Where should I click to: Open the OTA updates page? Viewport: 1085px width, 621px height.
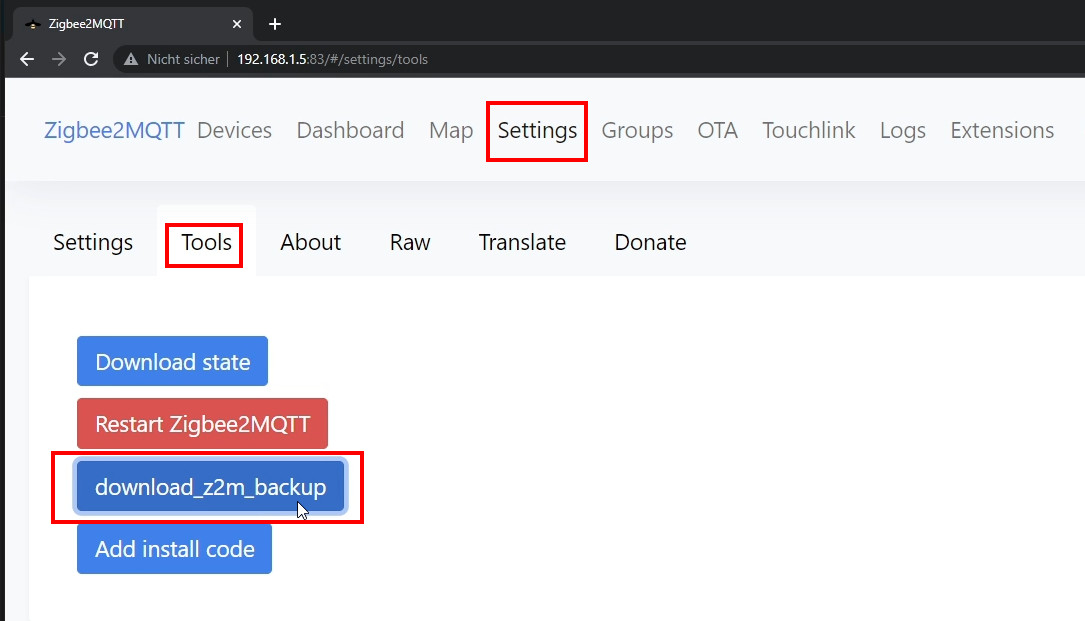[x=717, y=130]
